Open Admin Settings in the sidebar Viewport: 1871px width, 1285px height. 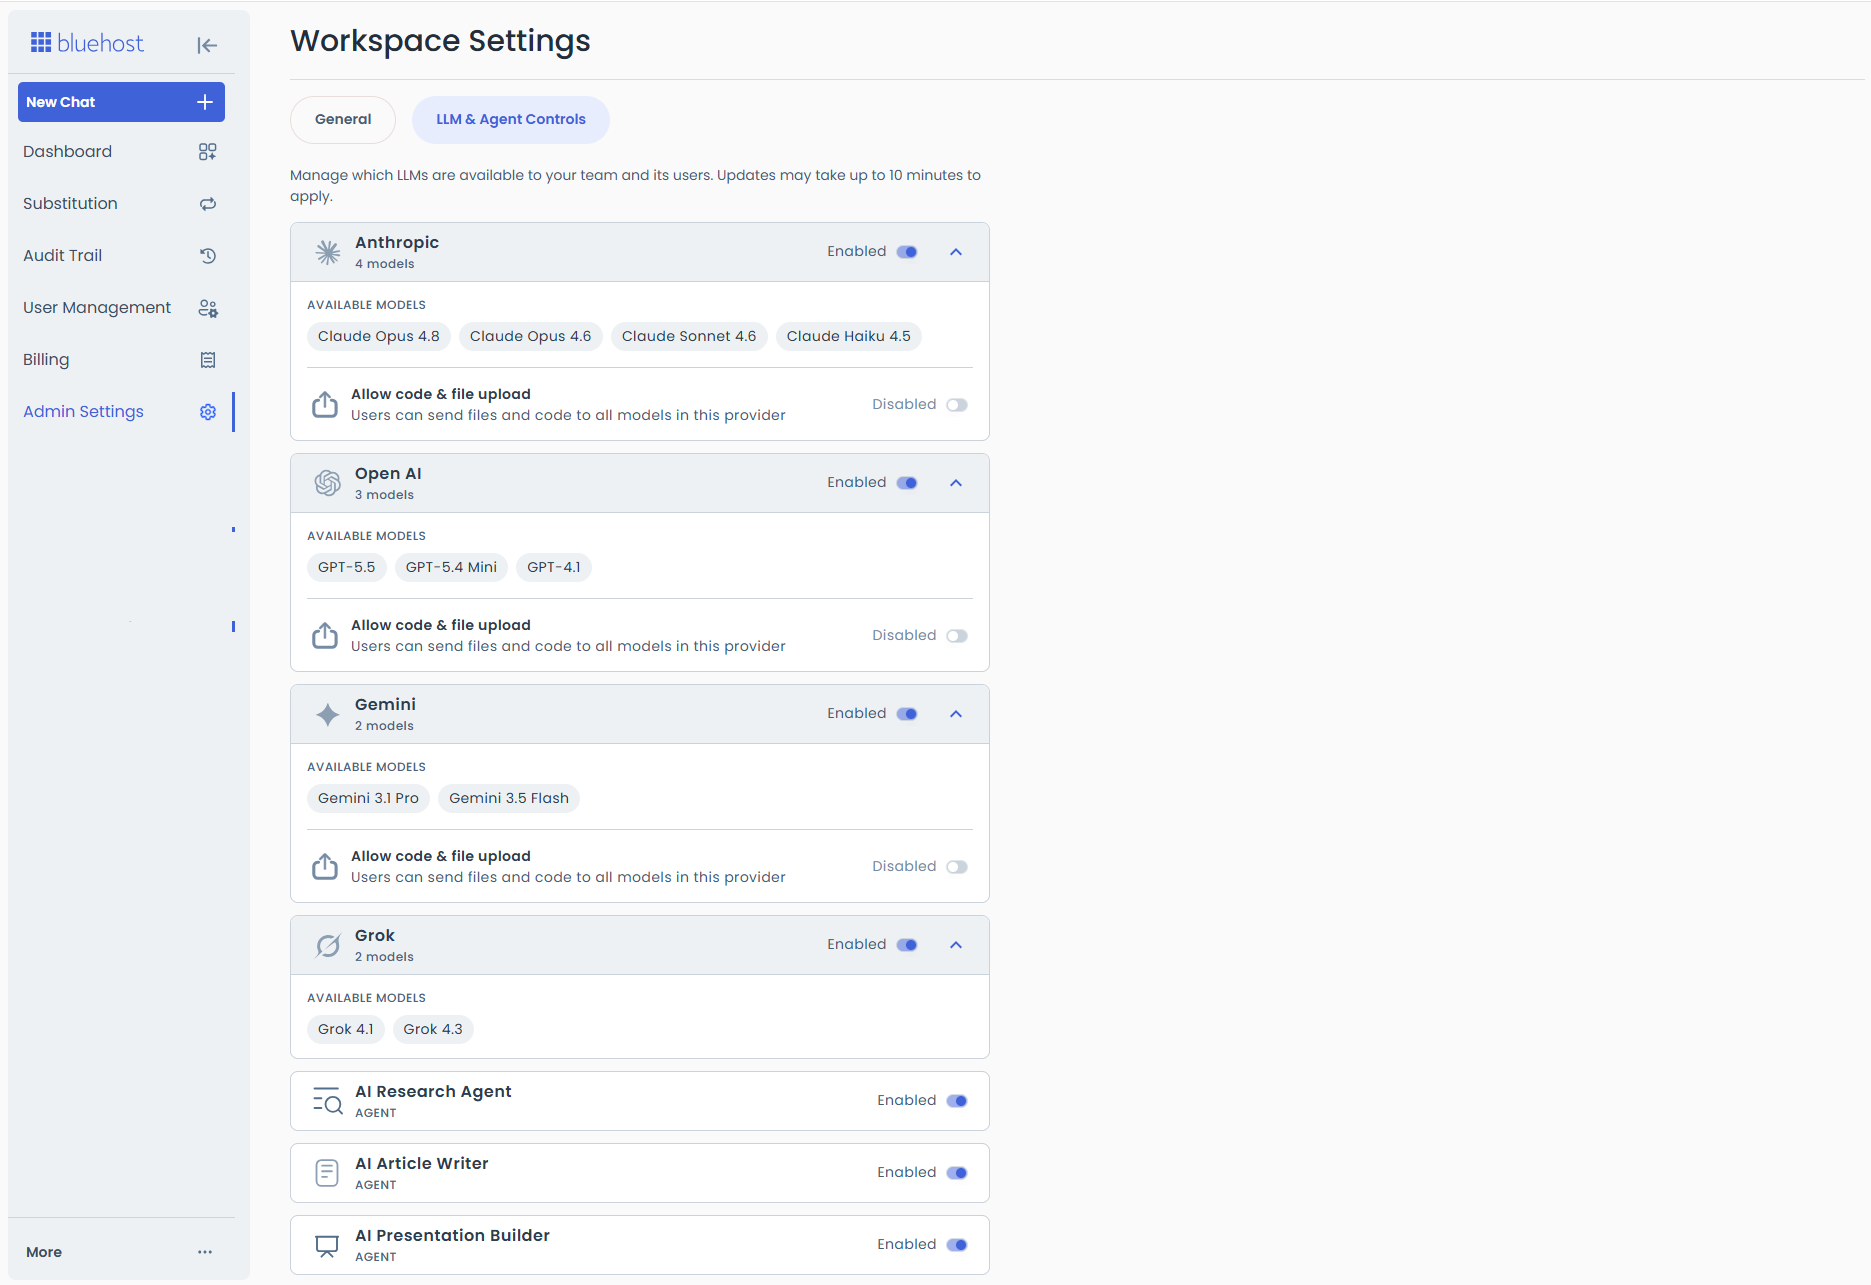[x=121, y=412]
